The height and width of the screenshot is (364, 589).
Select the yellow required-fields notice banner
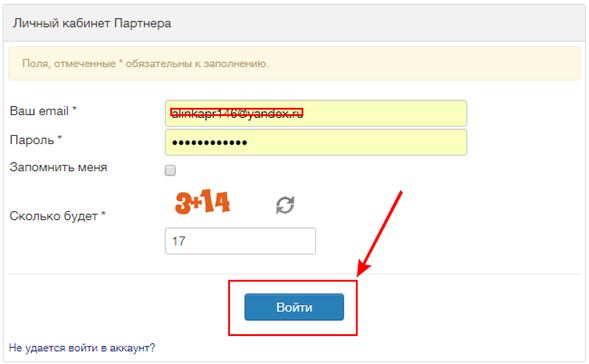pos(294,63)
